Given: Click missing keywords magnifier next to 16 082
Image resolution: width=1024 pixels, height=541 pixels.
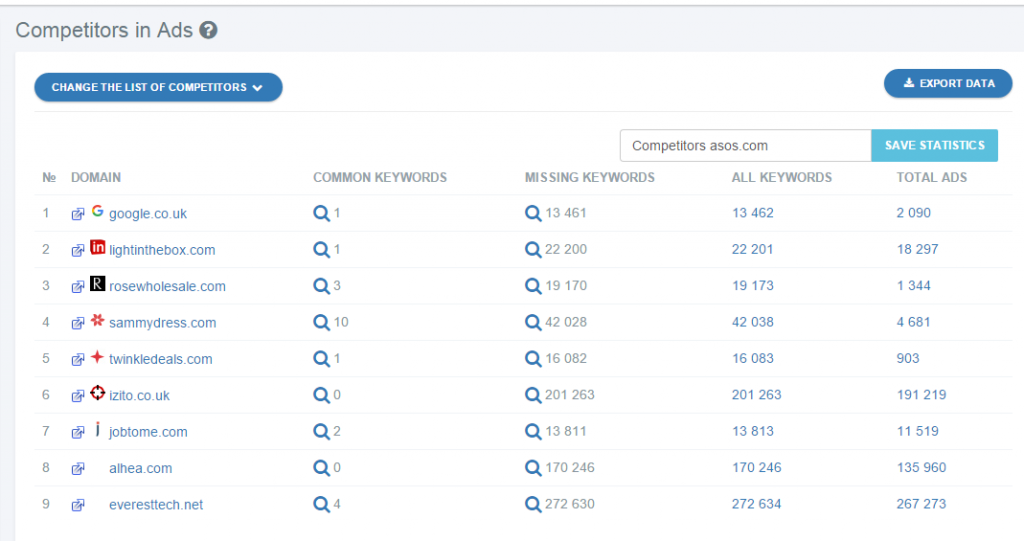Looking at the screenshot, I should [533, 359].
